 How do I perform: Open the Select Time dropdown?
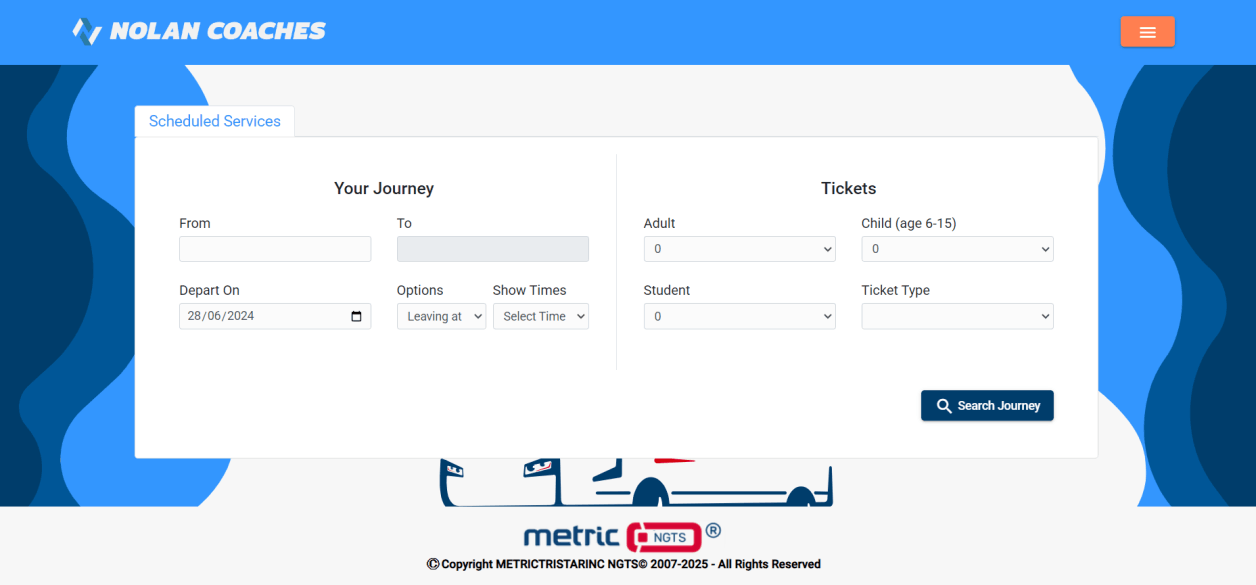coord(541,316)
